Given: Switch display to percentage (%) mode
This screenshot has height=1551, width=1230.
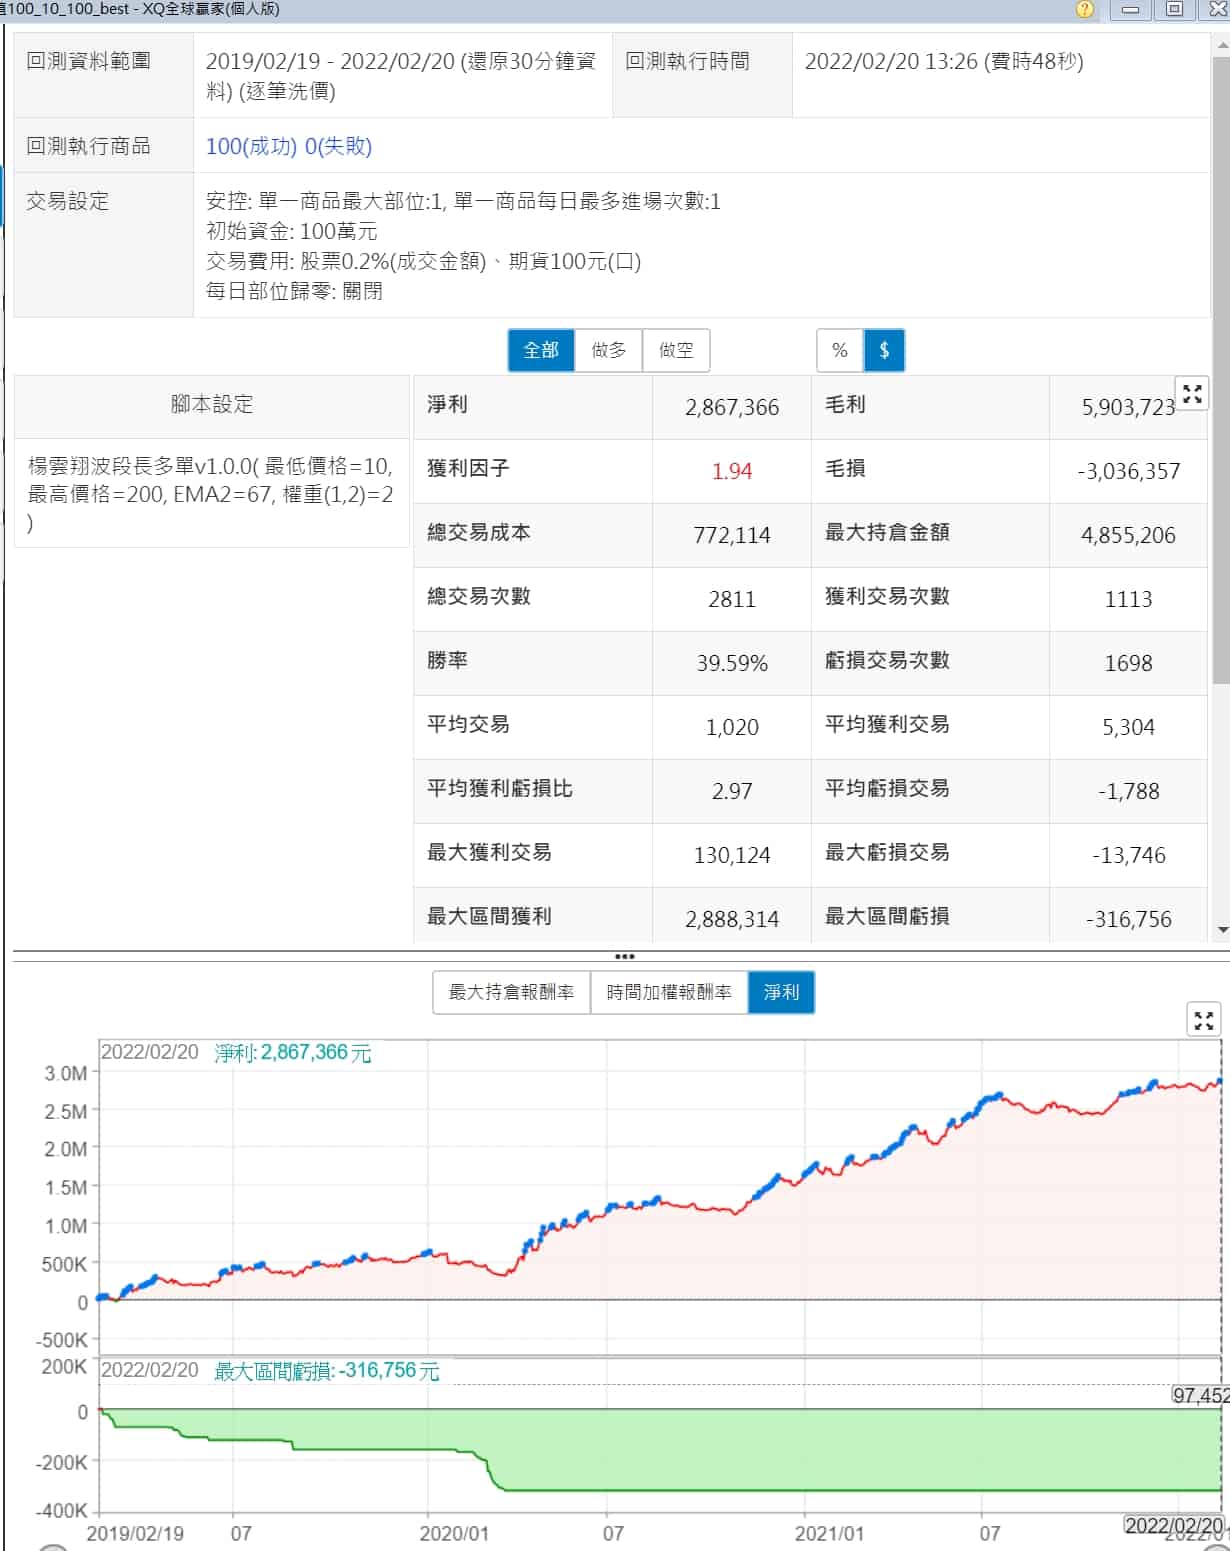Looking at the screenshot, I should click(840, 350).
